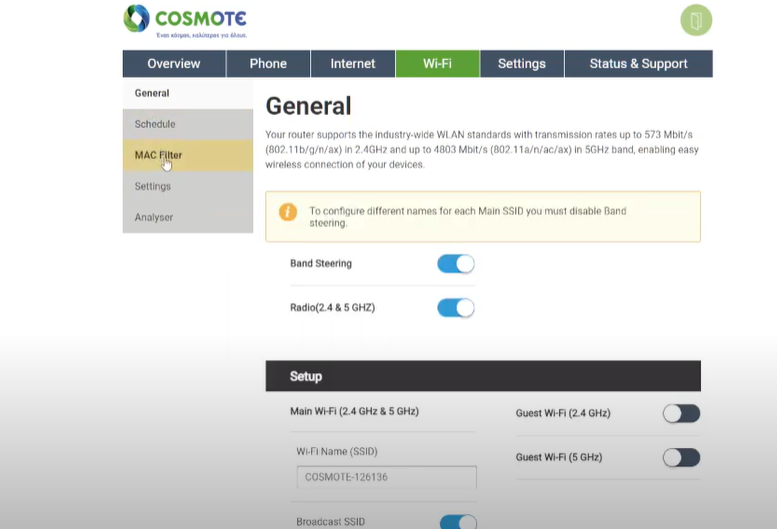Go to the Internet tab
The image size is (777, 529).
pos(353,64)
